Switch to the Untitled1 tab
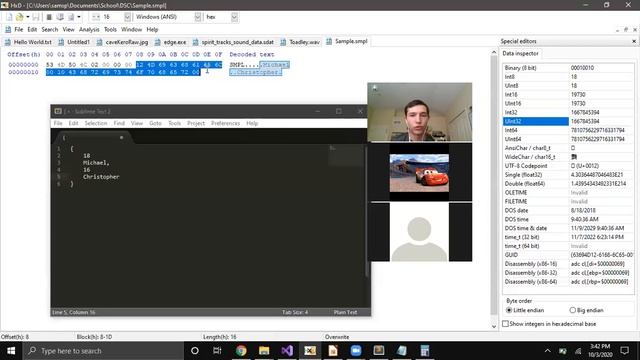Image resolution: width=640 pixels, height=360 pixels. click(75, 42)
